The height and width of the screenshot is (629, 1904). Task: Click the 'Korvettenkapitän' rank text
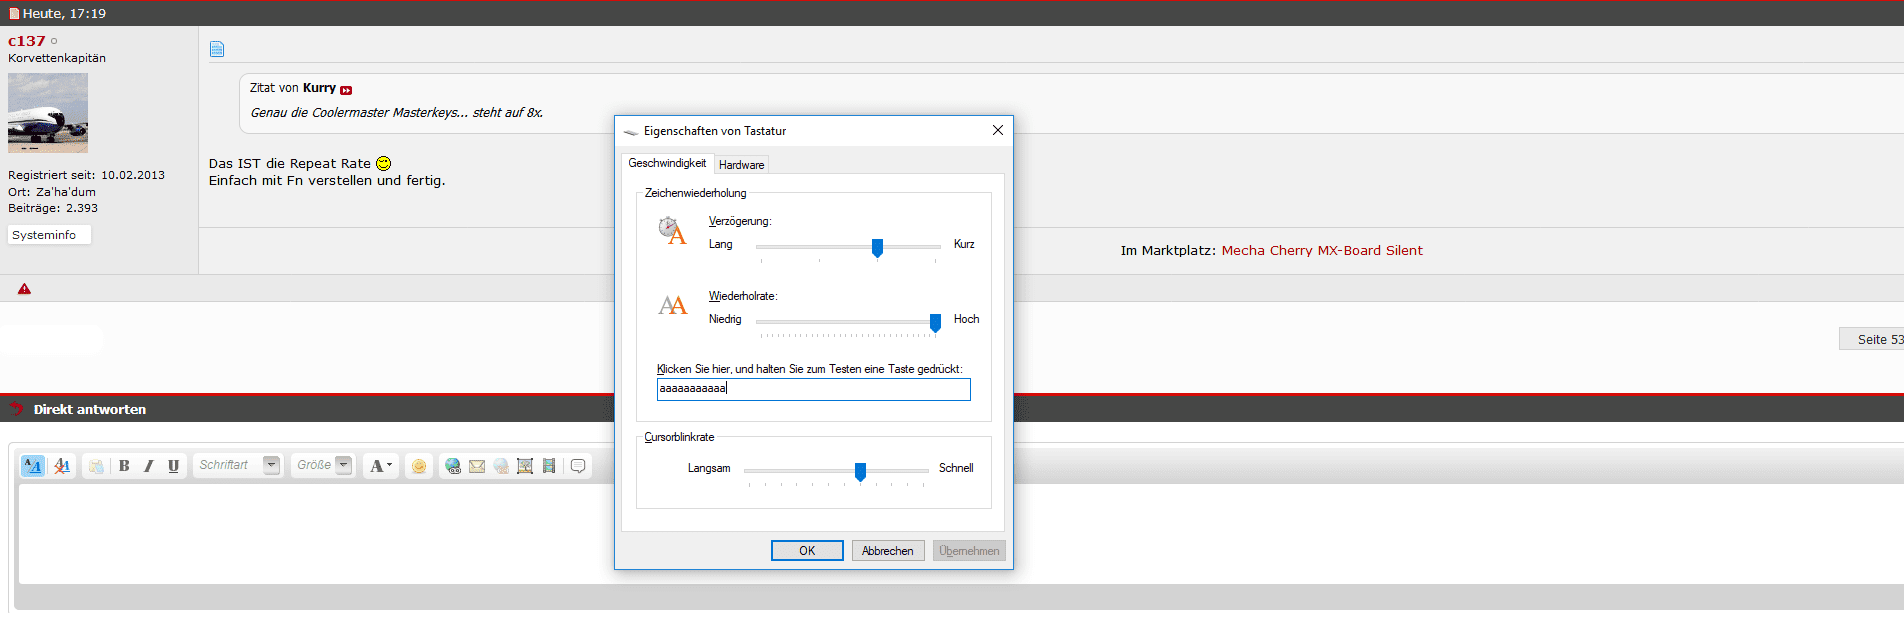coord(57,58)
